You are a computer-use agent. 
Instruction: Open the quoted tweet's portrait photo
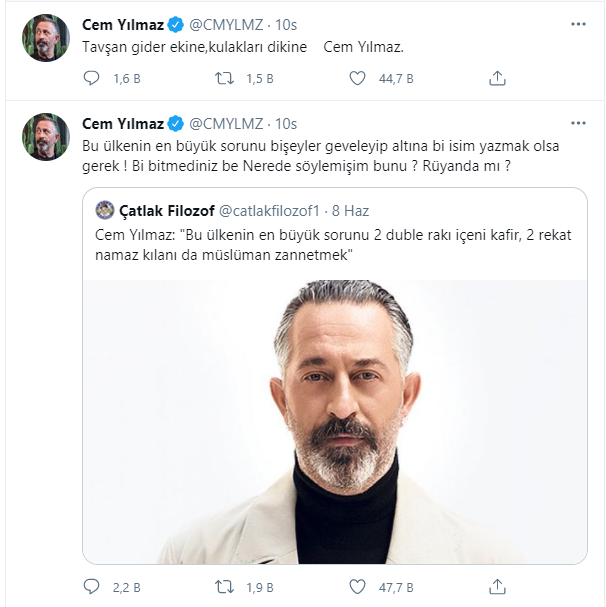[x=335, y=422]
